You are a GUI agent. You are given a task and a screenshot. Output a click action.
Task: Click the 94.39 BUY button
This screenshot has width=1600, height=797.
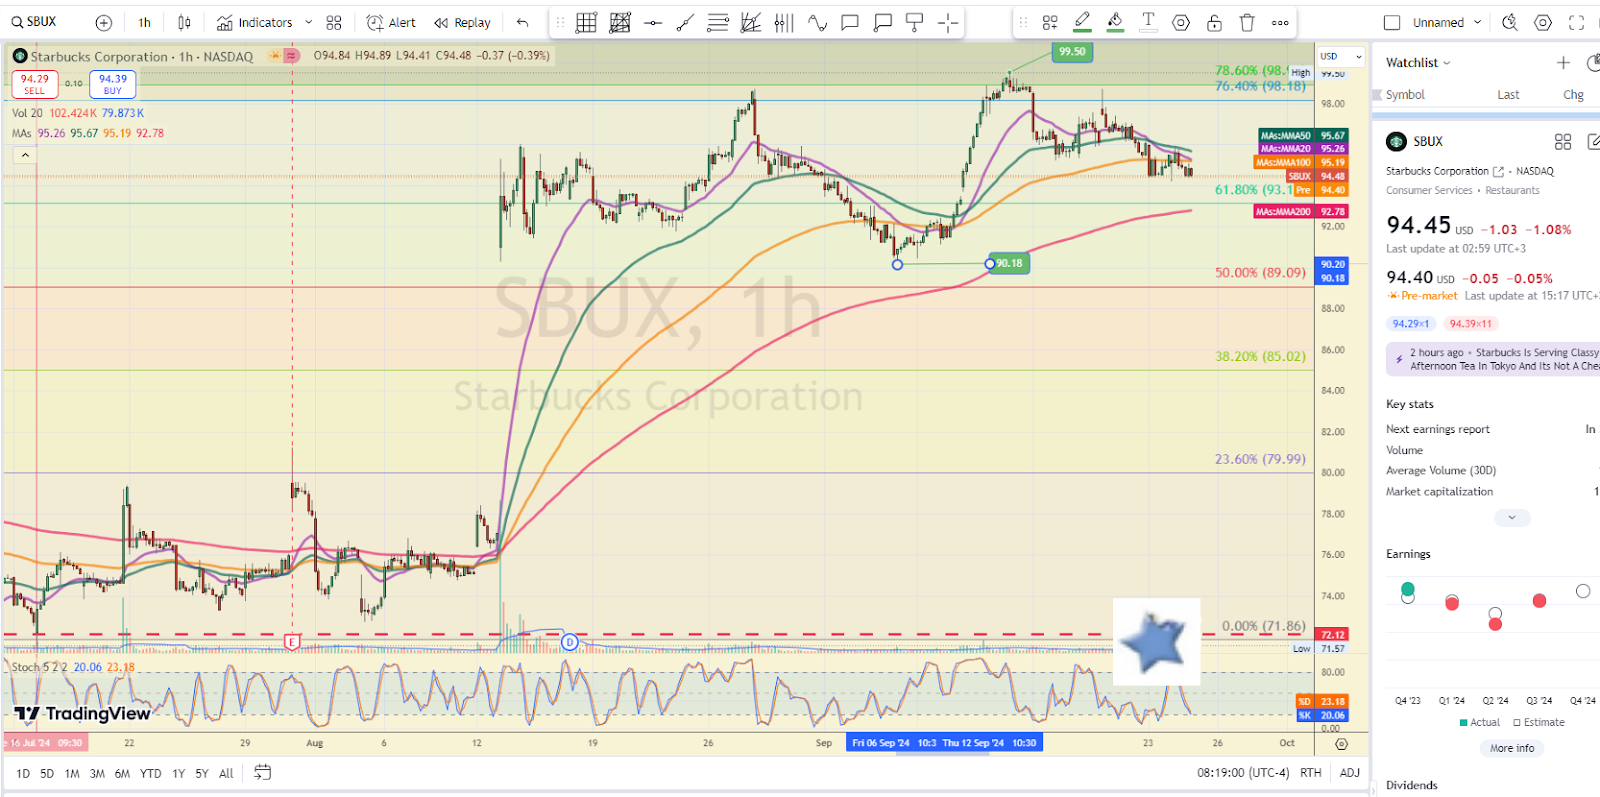pos(113,85)
